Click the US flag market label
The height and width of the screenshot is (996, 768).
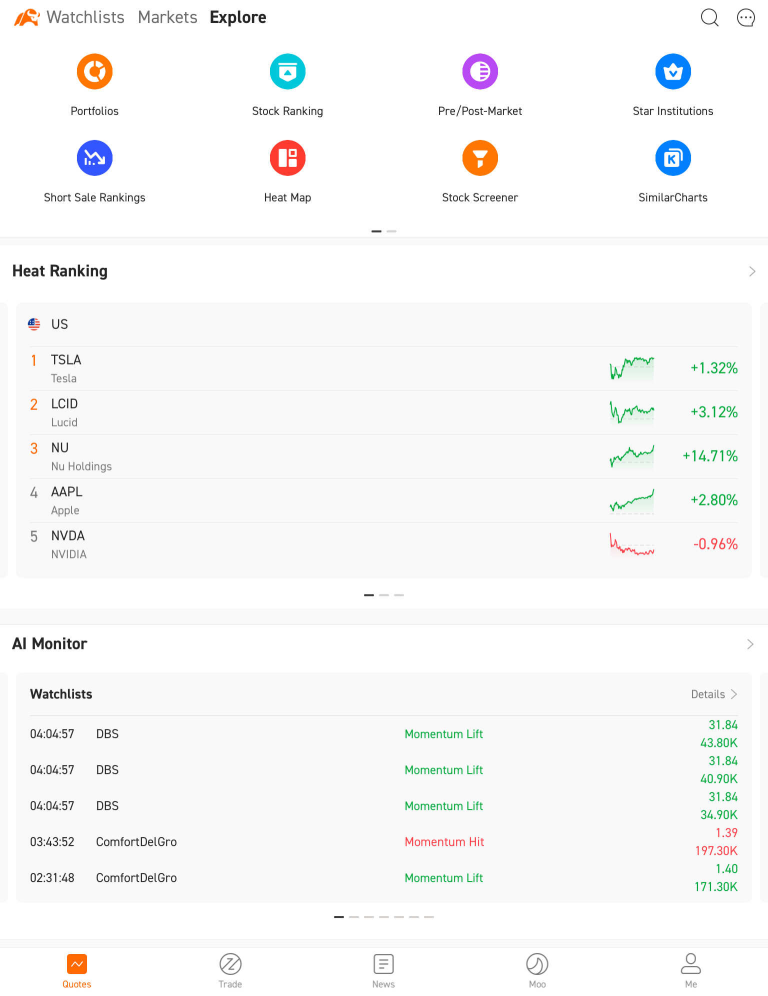click(x=48, y=325)
